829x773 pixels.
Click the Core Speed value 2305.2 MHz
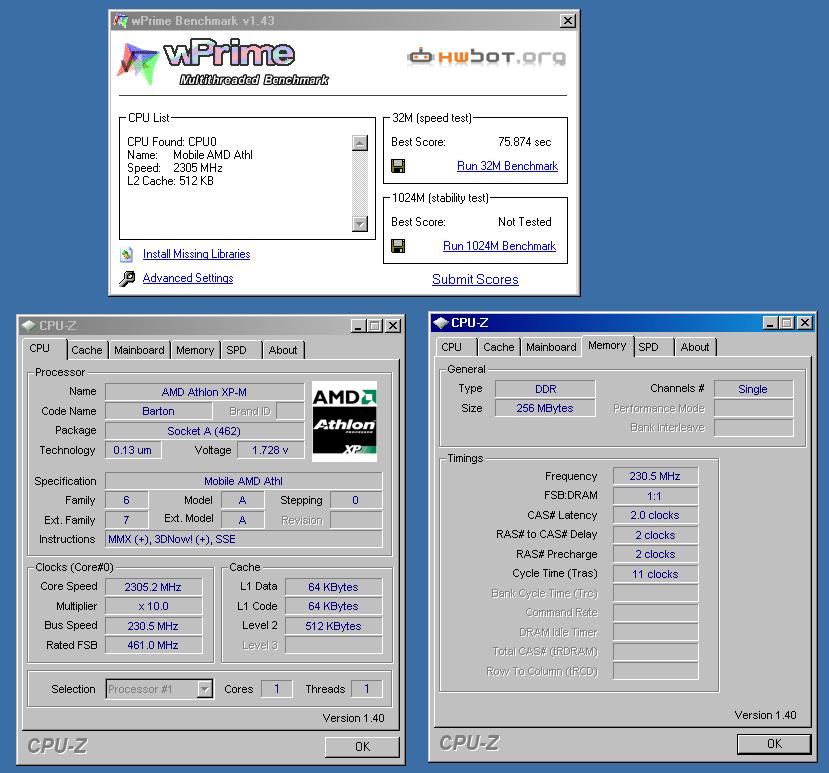coord(153,587)
